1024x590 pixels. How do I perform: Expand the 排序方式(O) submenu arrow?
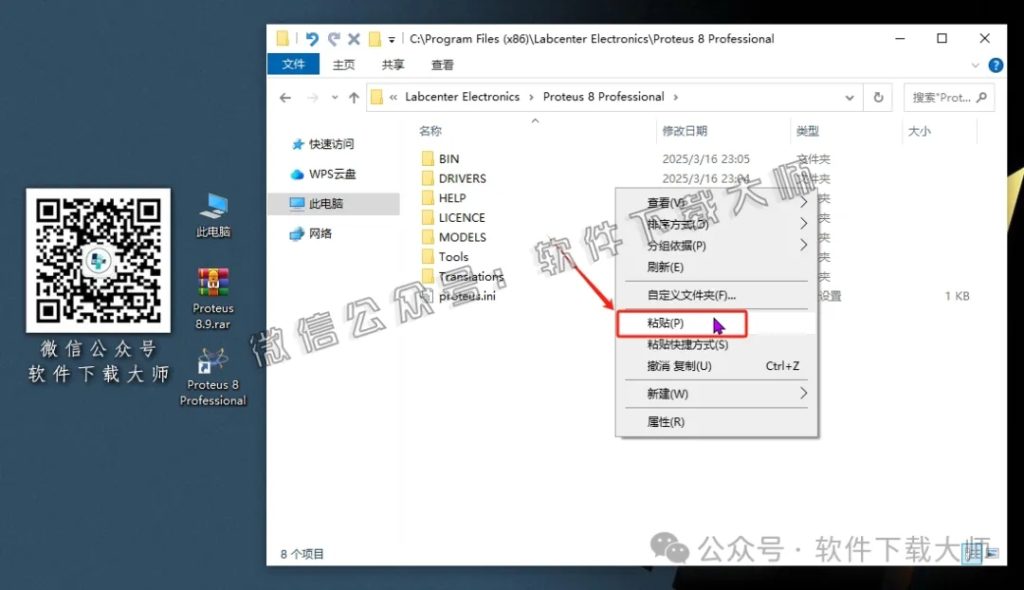click(x=803, y=223)
